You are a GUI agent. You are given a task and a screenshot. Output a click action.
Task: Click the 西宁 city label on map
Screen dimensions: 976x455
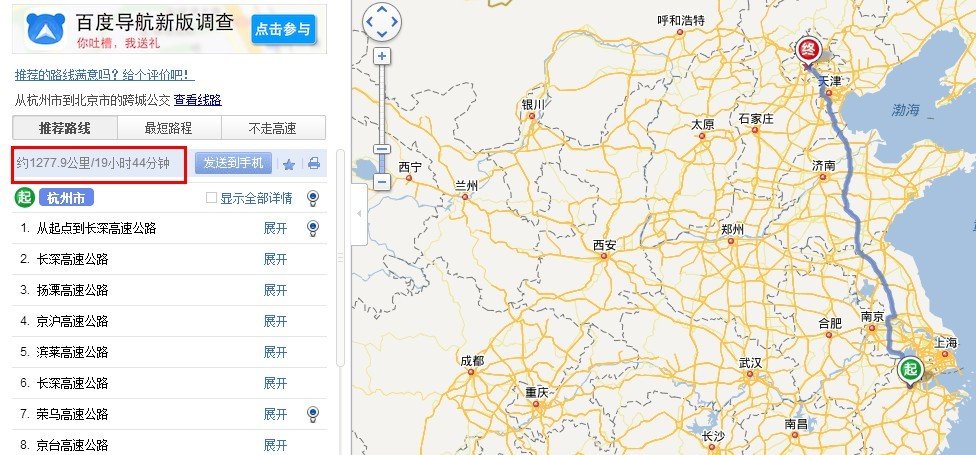tap(410, 166)
